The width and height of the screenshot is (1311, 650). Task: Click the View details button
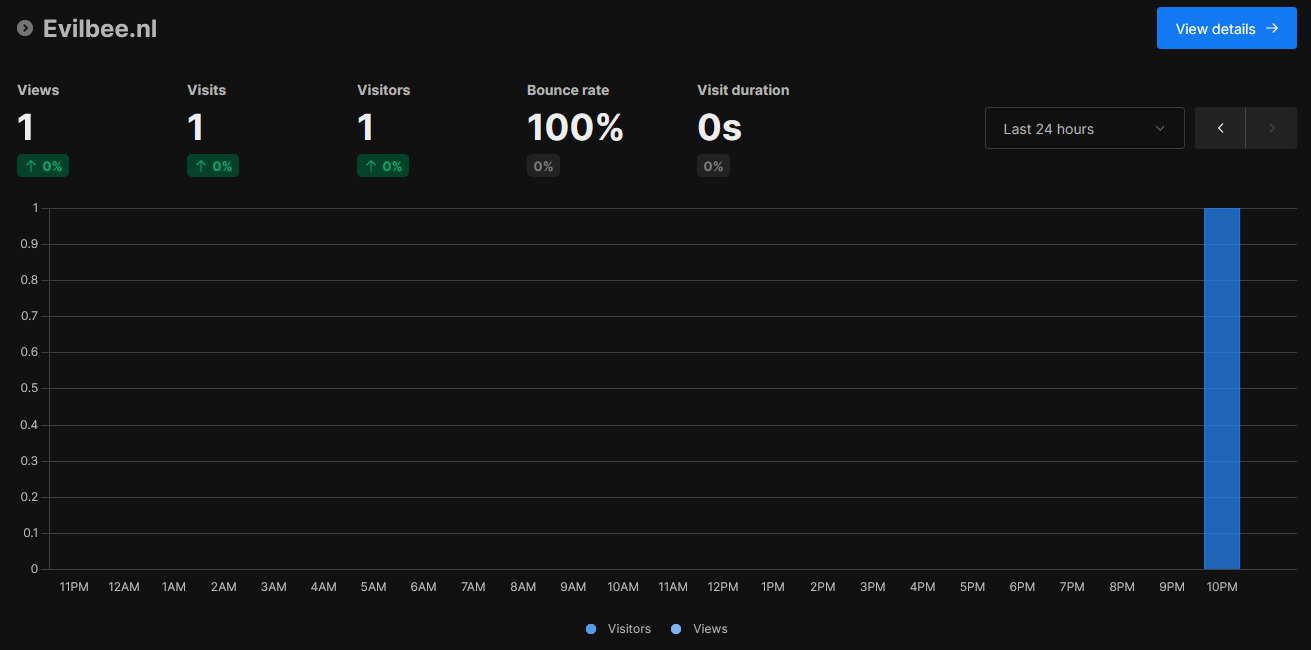(x=1227, y=28)
